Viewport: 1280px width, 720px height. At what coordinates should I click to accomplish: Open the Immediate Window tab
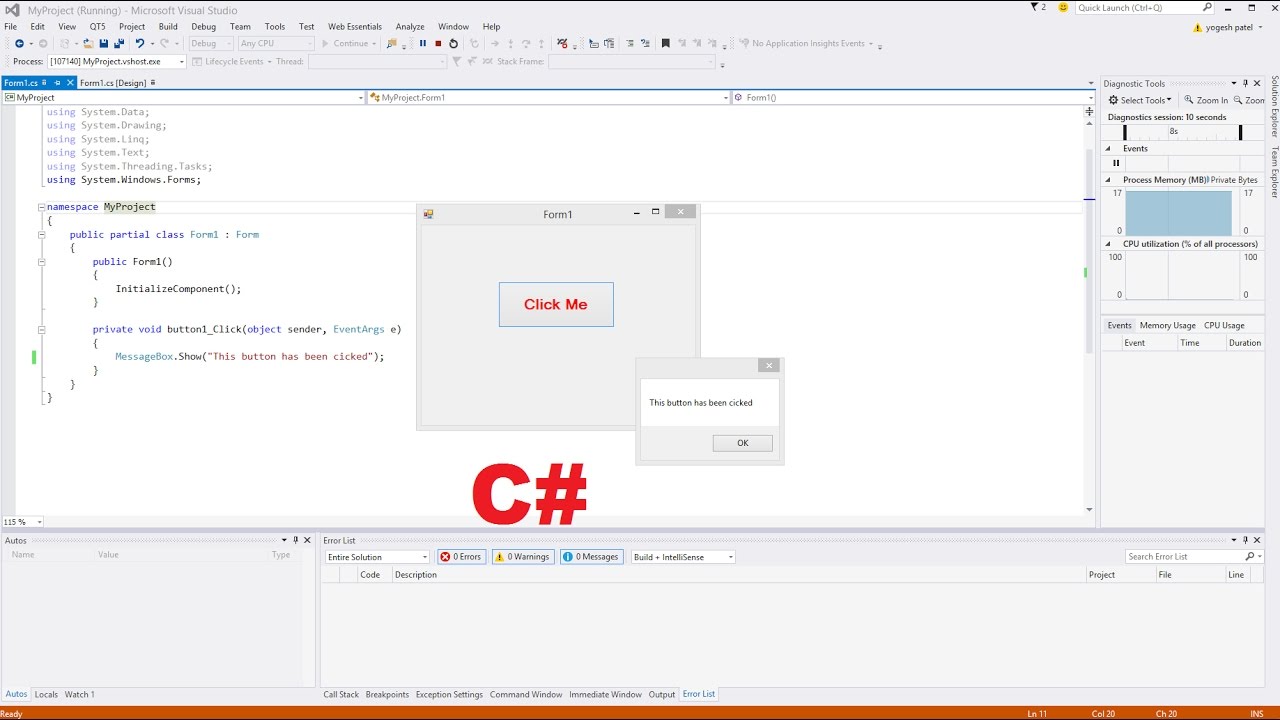[x=605, y=695]
